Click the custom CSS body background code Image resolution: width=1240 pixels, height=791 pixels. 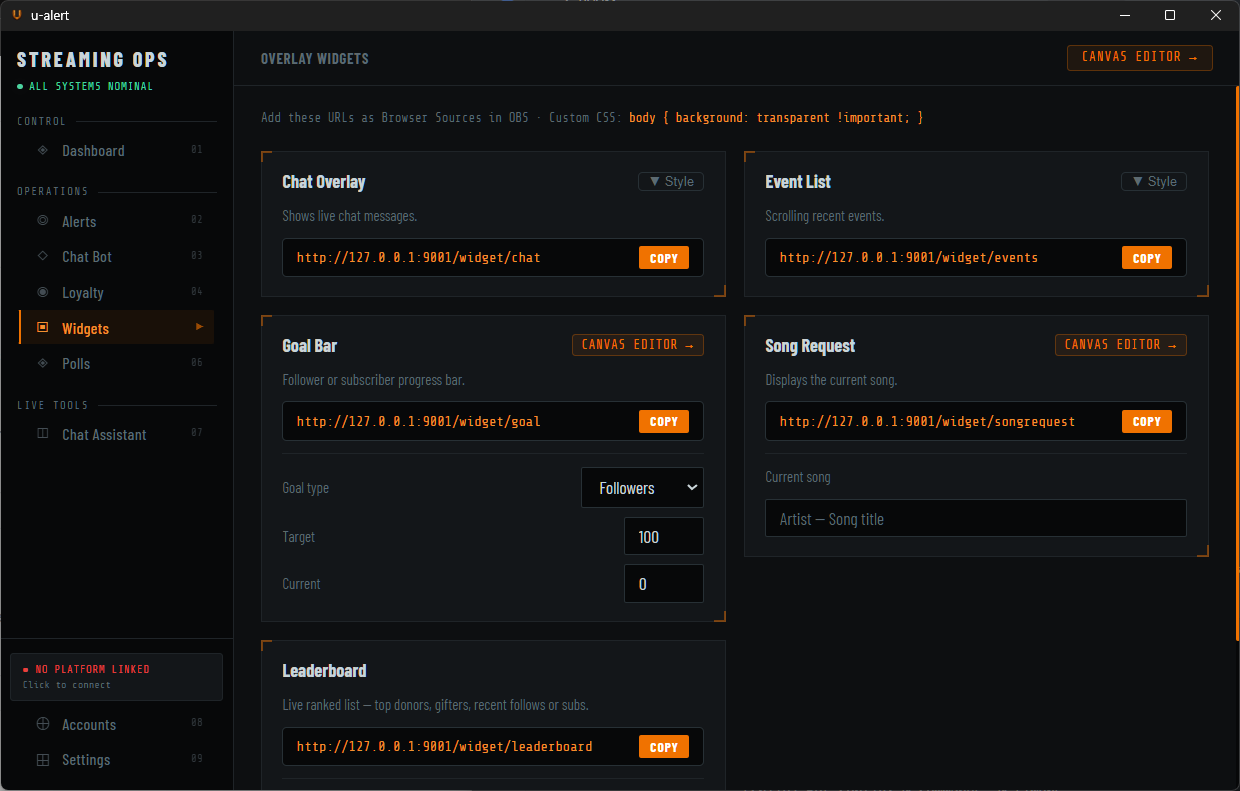tap(776, 118)
